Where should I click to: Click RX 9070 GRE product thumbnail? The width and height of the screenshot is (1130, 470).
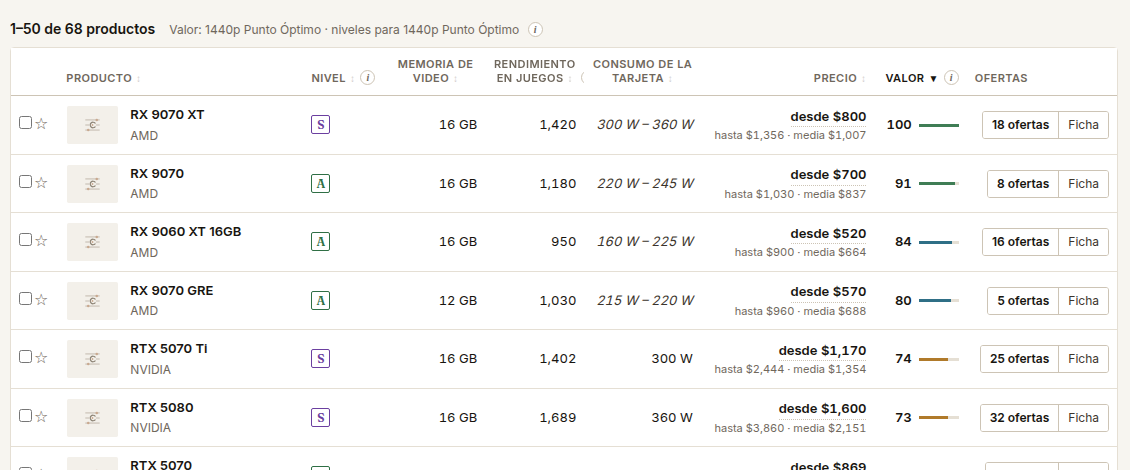(x=92, y=301)
